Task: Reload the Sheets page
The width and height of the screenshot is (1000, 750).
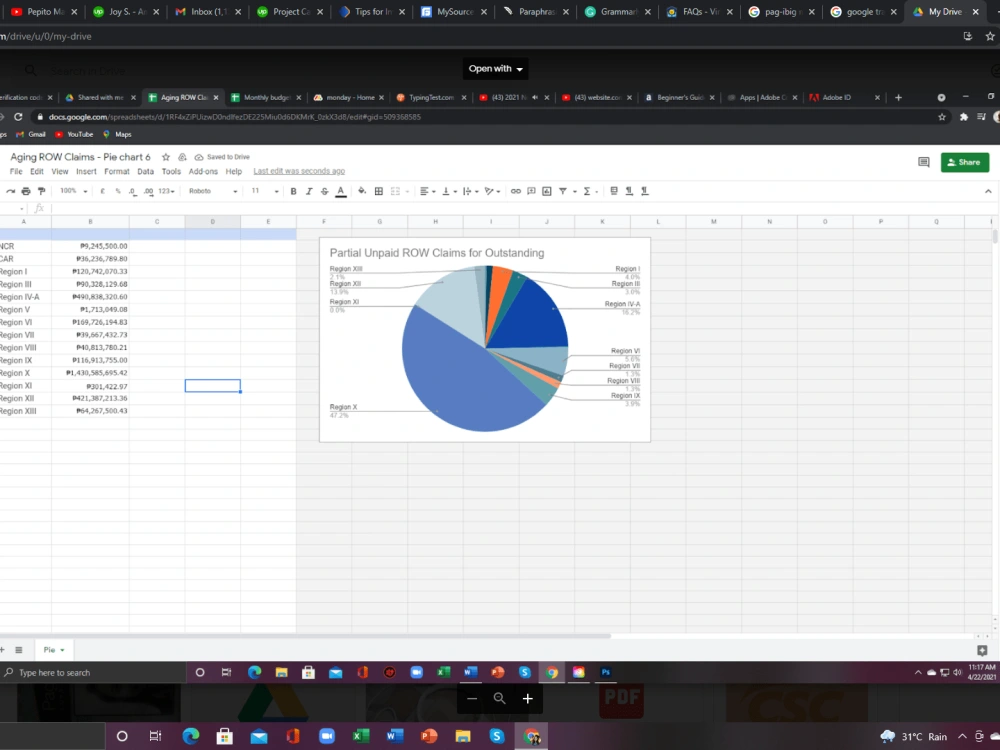Action: [x=18, y=117]
